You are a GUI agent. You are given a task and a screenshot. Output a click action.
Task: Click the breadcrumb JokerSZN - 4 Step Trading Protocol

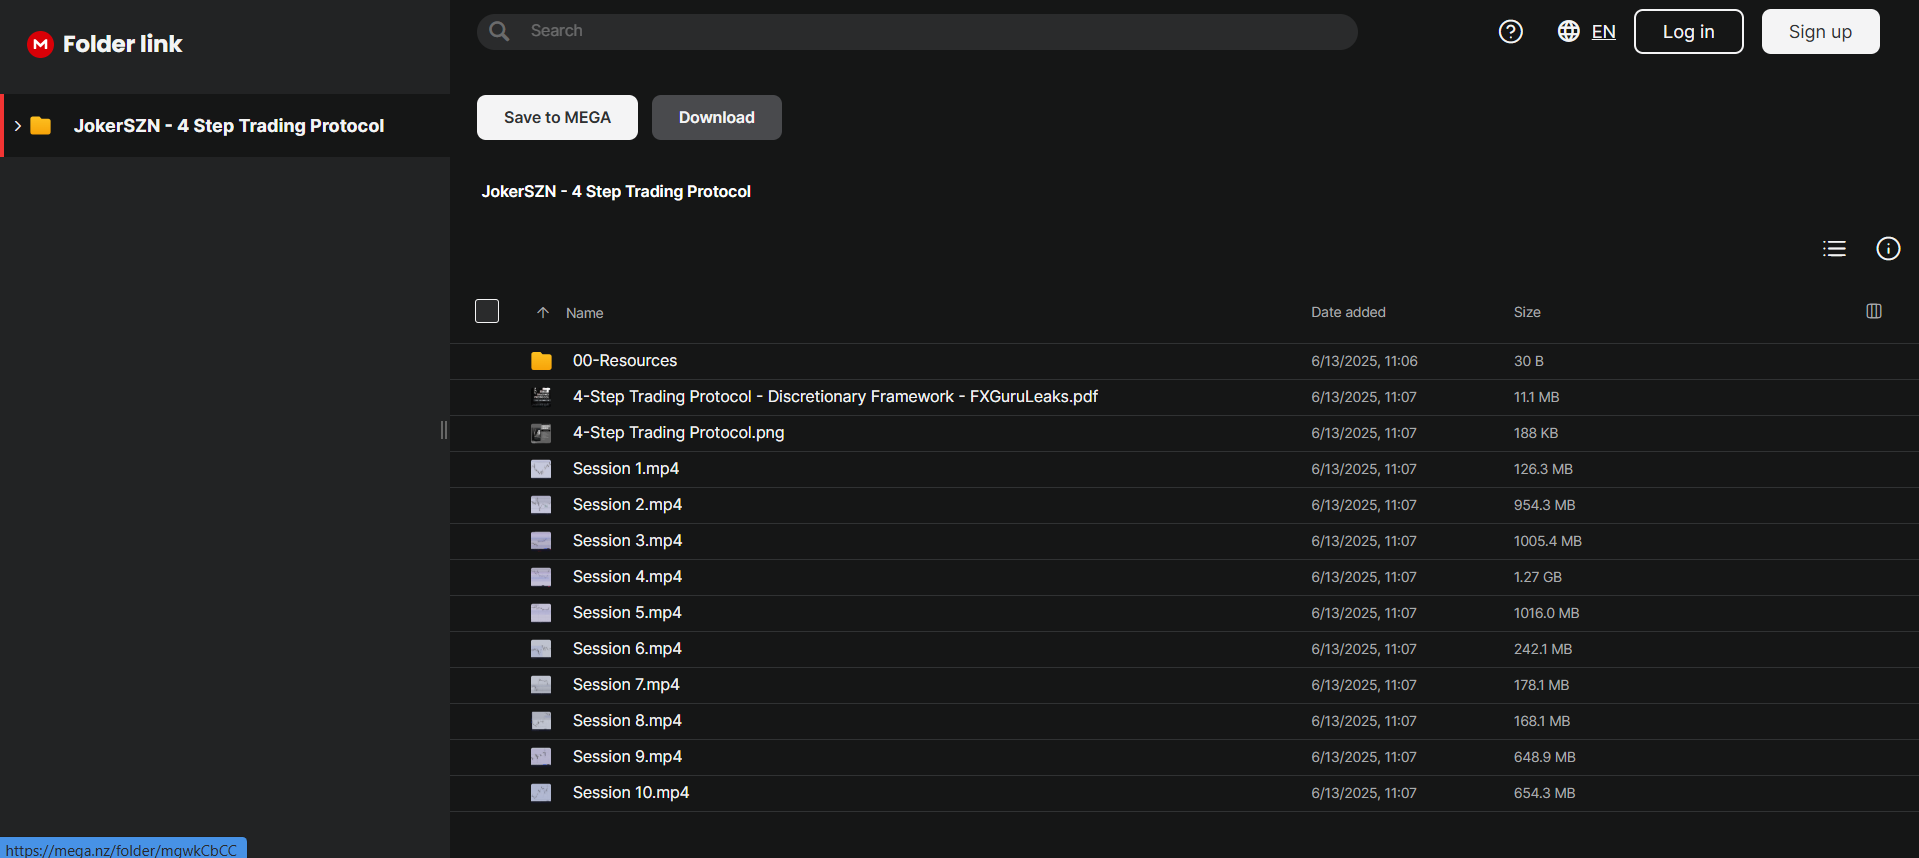click(x=616, y=191)
